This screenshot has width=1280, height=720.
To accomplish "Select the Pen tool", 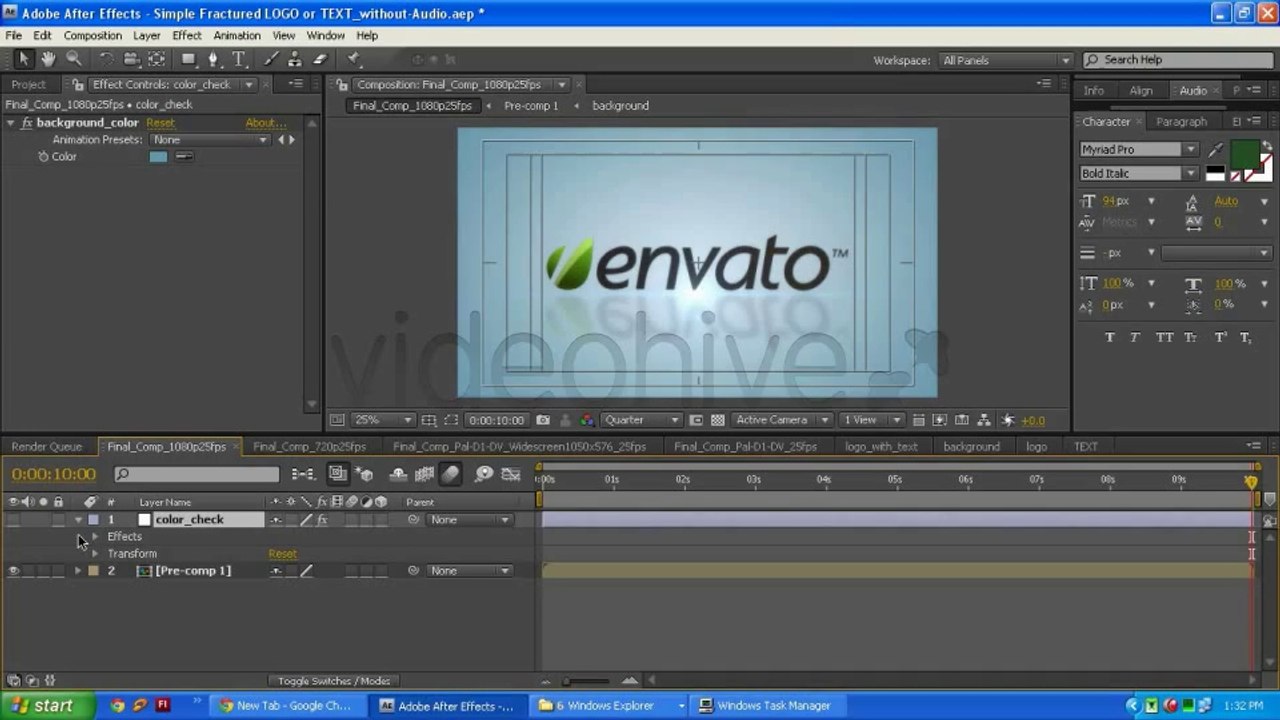I will (213, 60).
